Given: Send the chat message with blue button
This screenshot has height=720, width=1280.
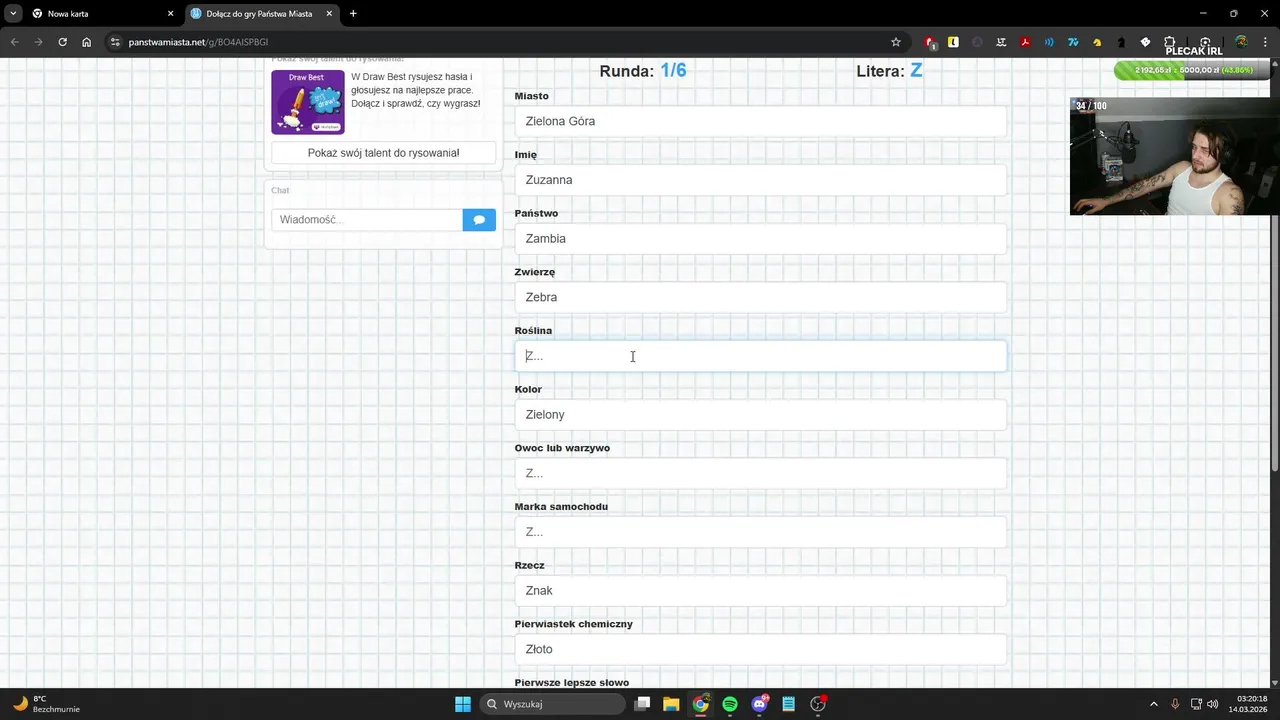Looking at the screenshot, I should tap(479, 220).
